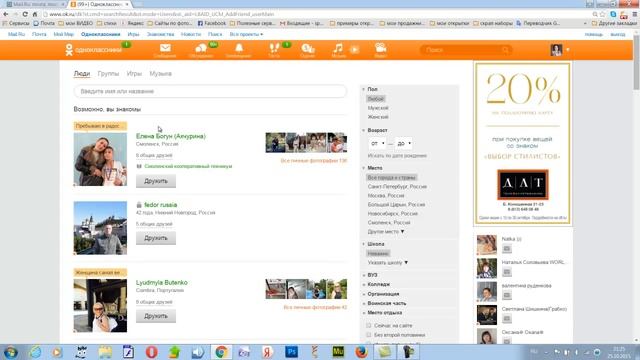Expand the Воинская часть filter section
The width and height of the screenshot is (640, 360).
tap(386, 303)
